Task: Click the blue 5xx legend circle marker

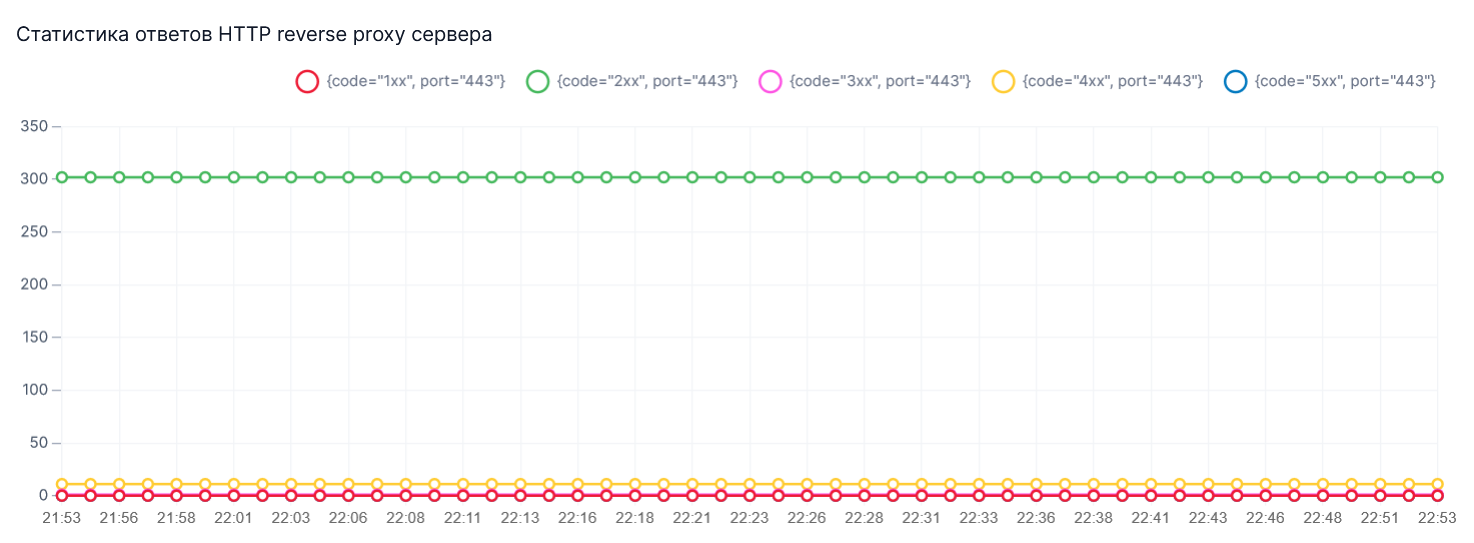Action: pos(1236,82)
